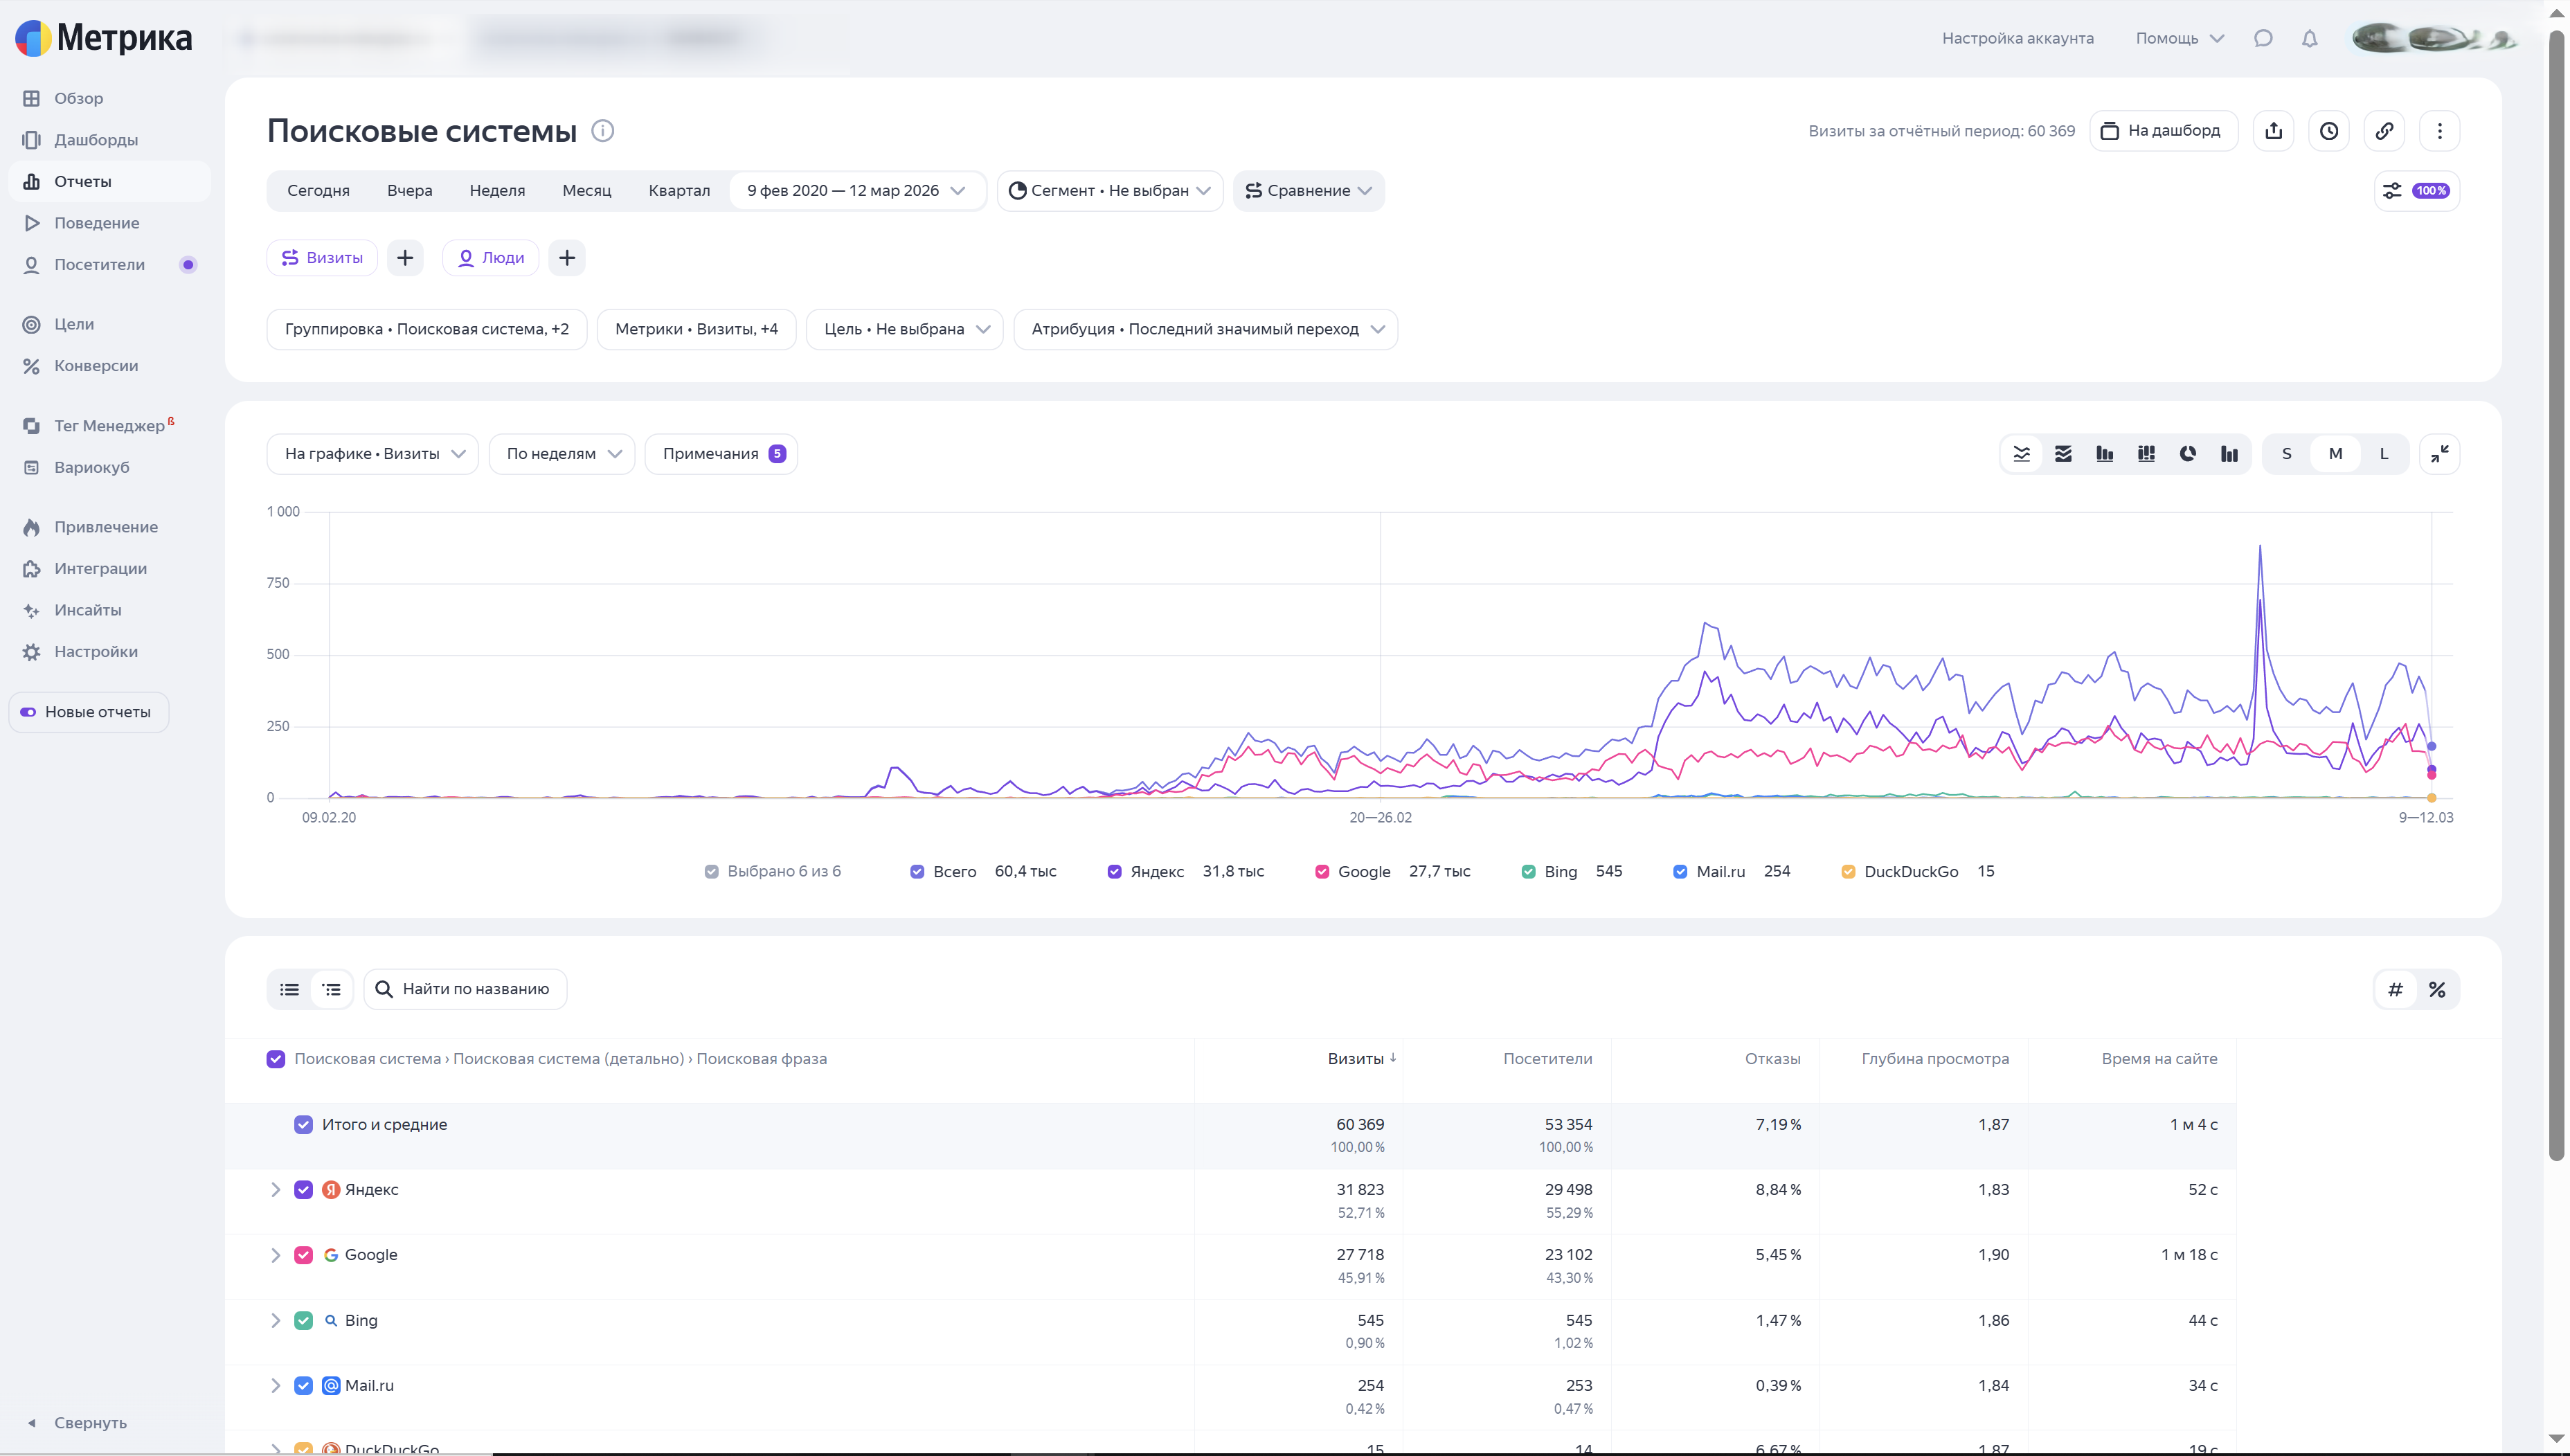Viewport: 2570px width, 1456px height.
Task: Uncheck the Яндекс table row checkbox
Action: tap(304, 1190)
